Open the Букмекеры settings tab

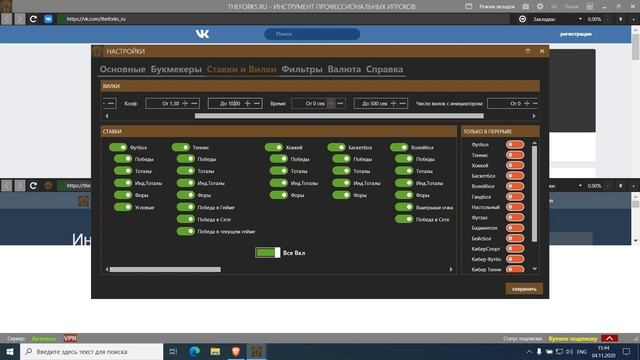(x=176, y=69)
